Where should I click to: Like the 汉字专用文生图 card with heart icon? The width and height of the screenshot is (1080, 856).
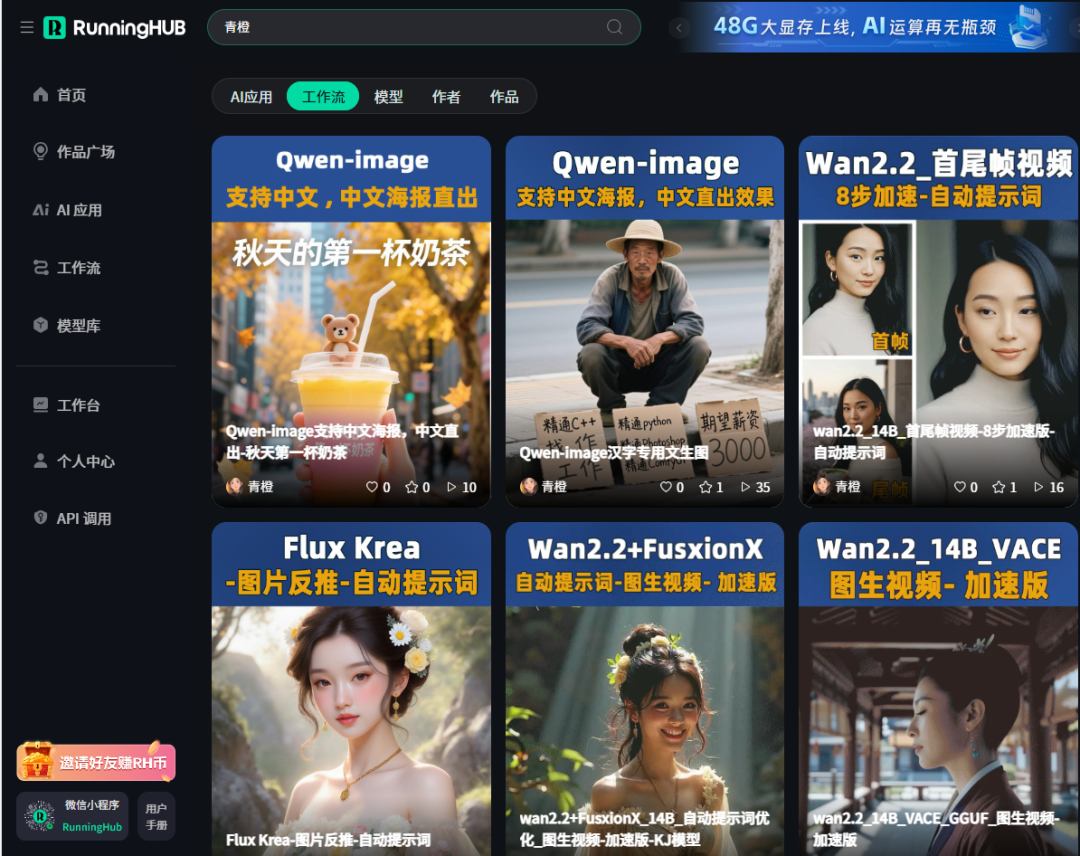[665, 487]
